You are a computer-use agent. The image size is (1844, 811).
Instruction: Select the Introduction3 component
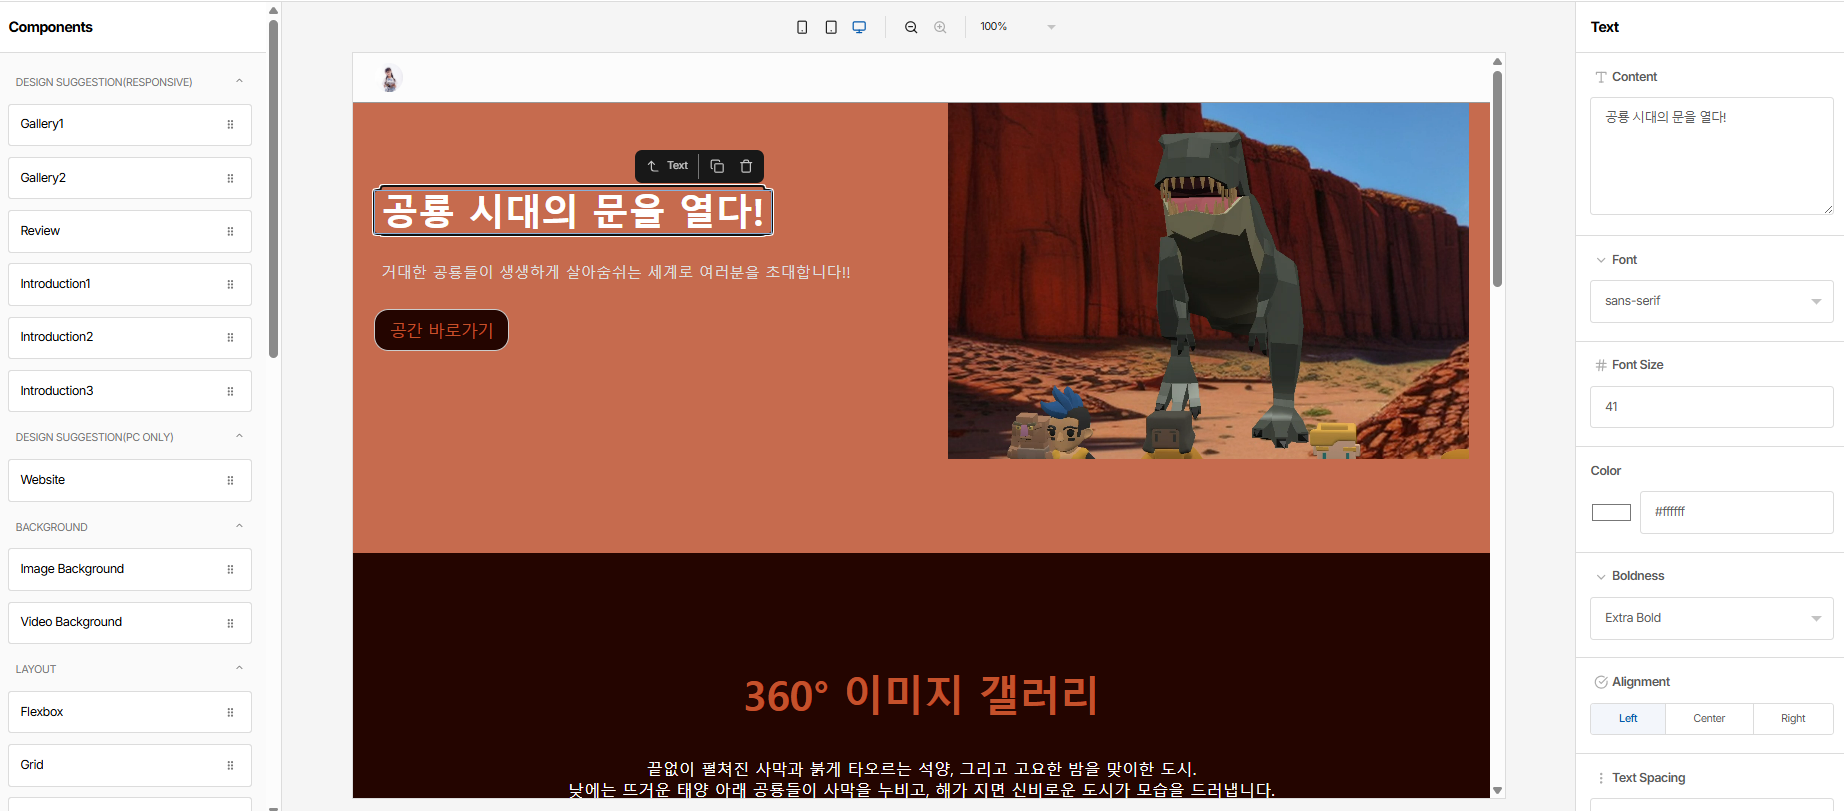coord(130,391)
